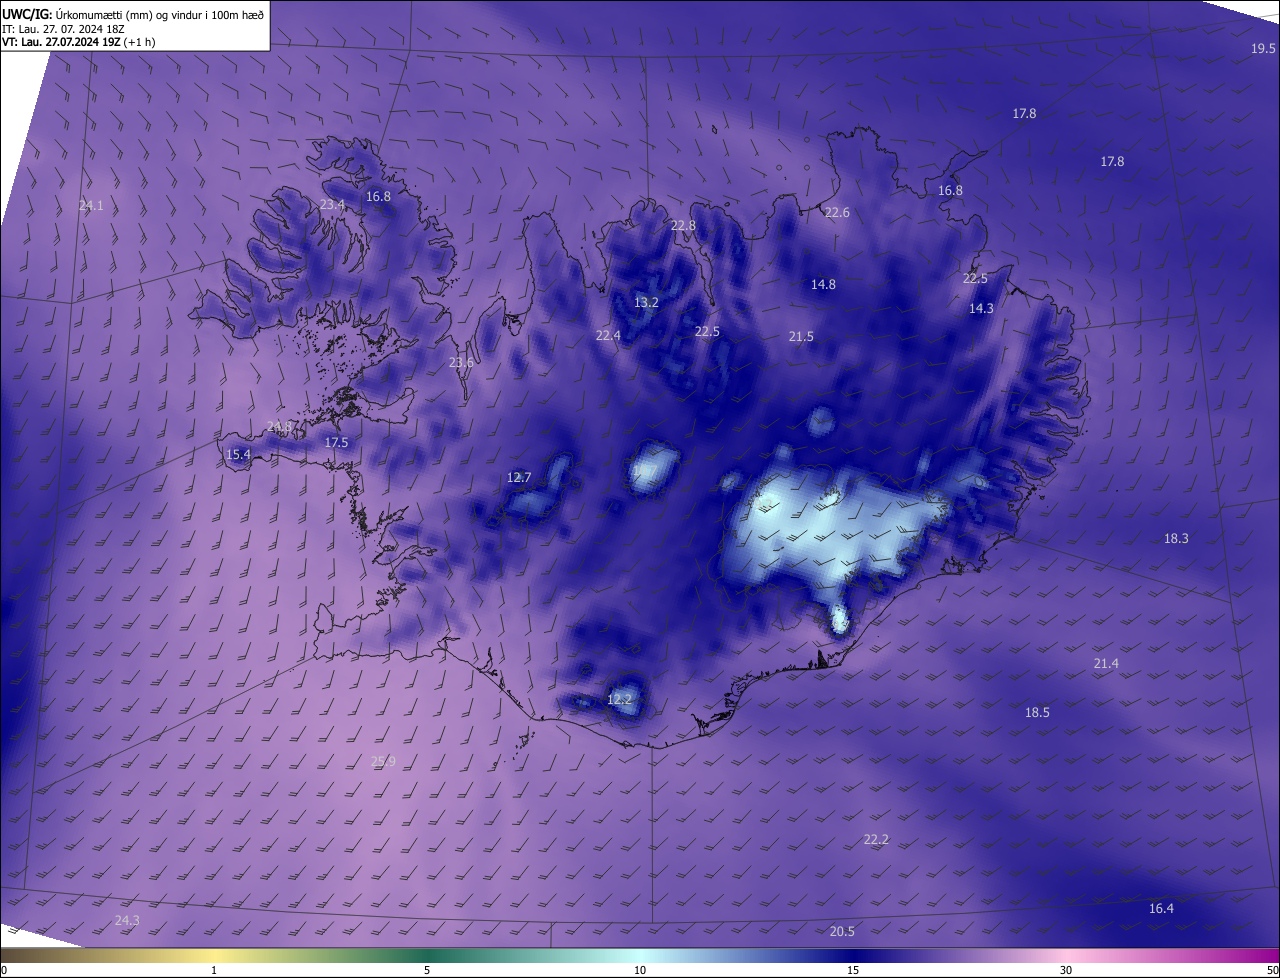The image size is (1280, 978).
Task: Click the legend tick labeled 10
Action: pyautogui.click(x=640, y=971)
